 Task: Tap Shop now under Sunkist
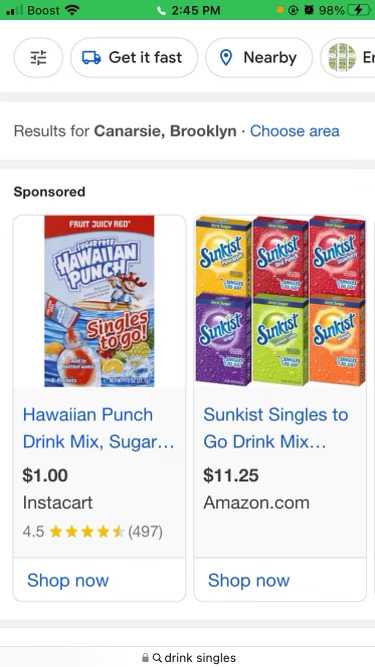(x=249, y=580)
